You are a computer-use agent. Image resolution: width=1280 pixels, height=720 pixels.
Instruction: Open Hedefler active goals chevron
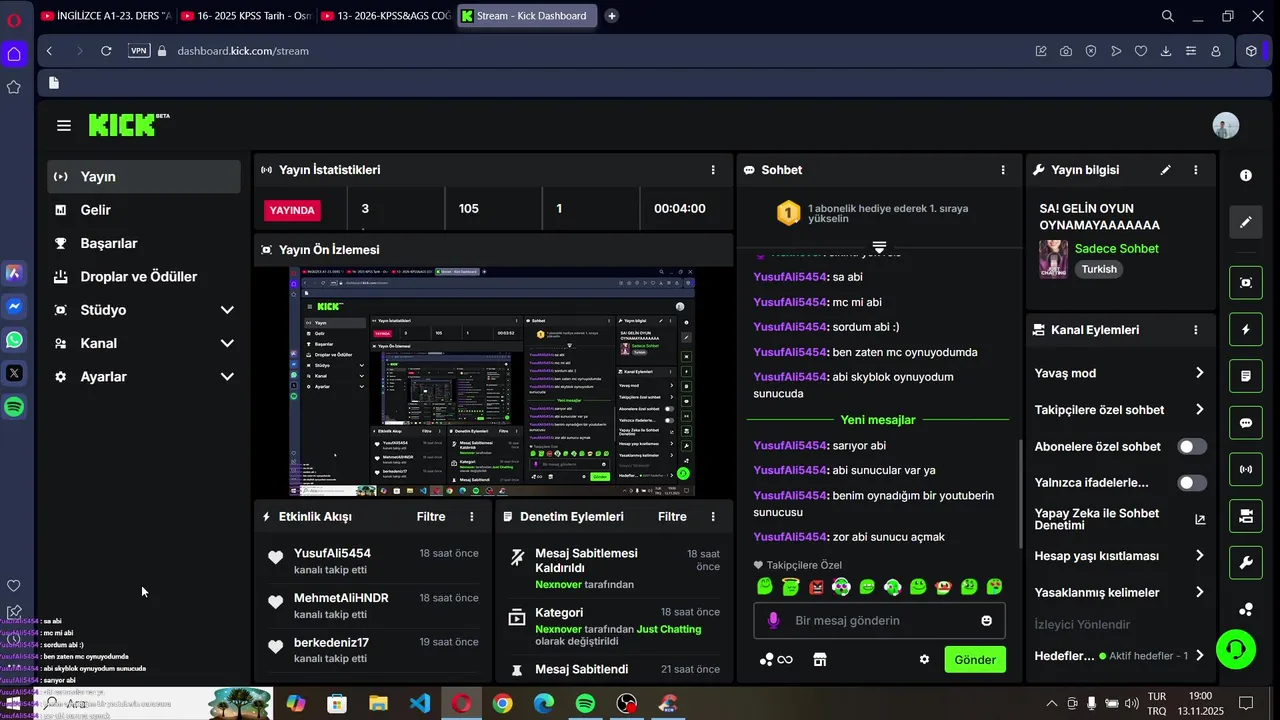coord(1199,656)
